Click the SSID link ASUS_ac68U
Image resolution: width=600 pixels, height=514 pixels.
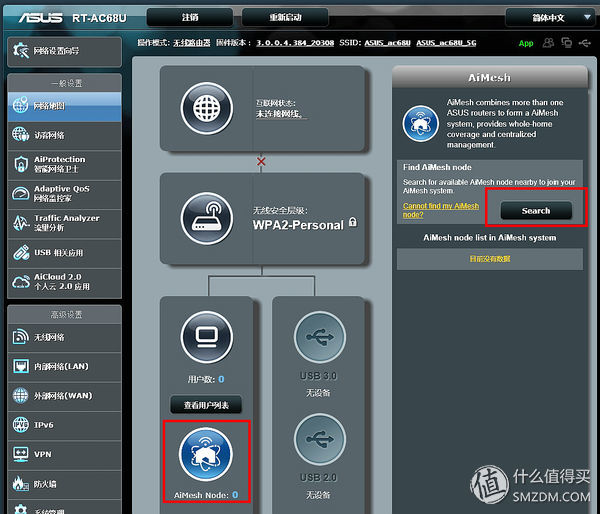387,42
